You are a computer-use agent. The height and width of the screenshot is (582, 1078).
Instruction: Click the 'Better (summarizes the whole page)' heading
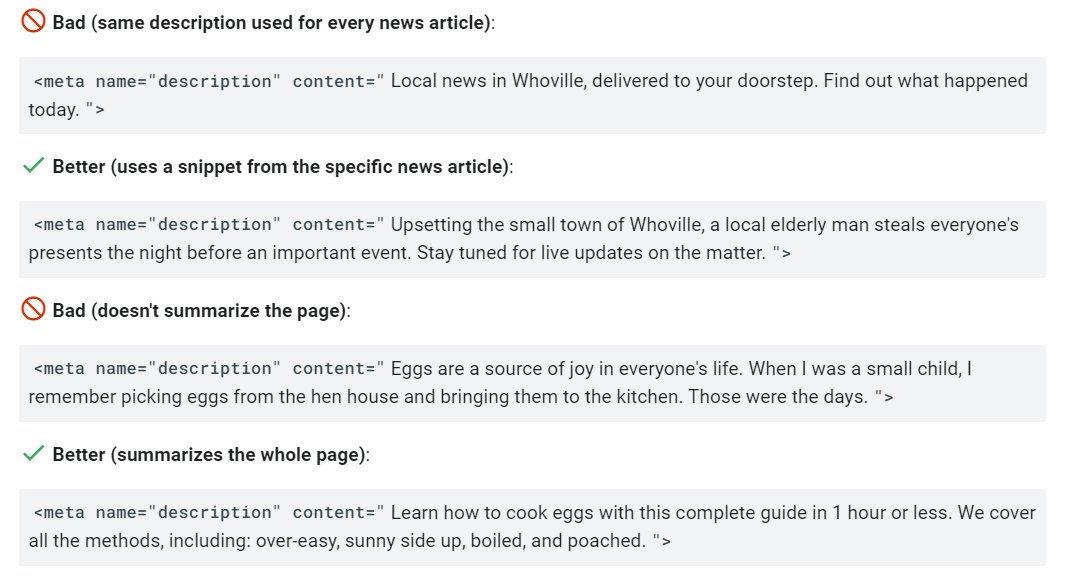[211, 455]
